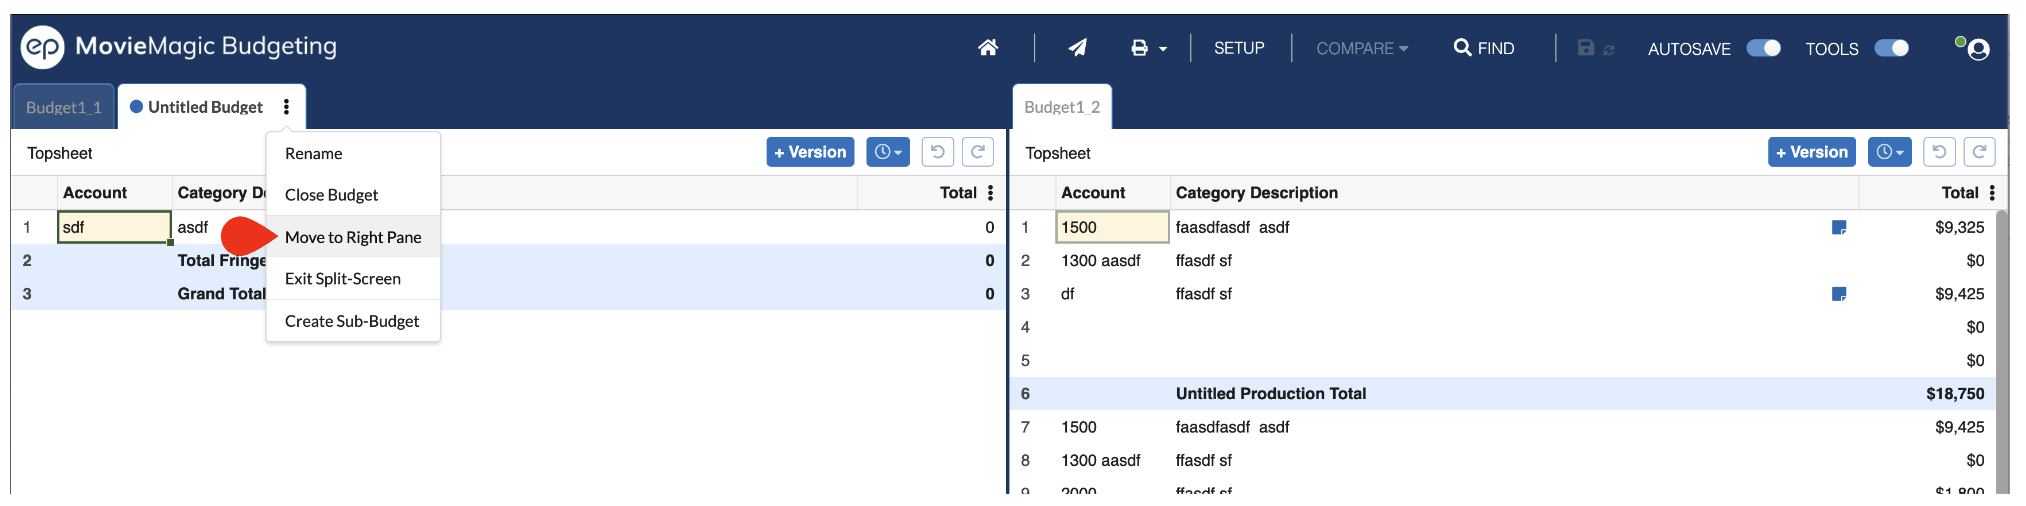Open the print options dropdown arrow
The image size is (2026, 506).
[1163, 49]
